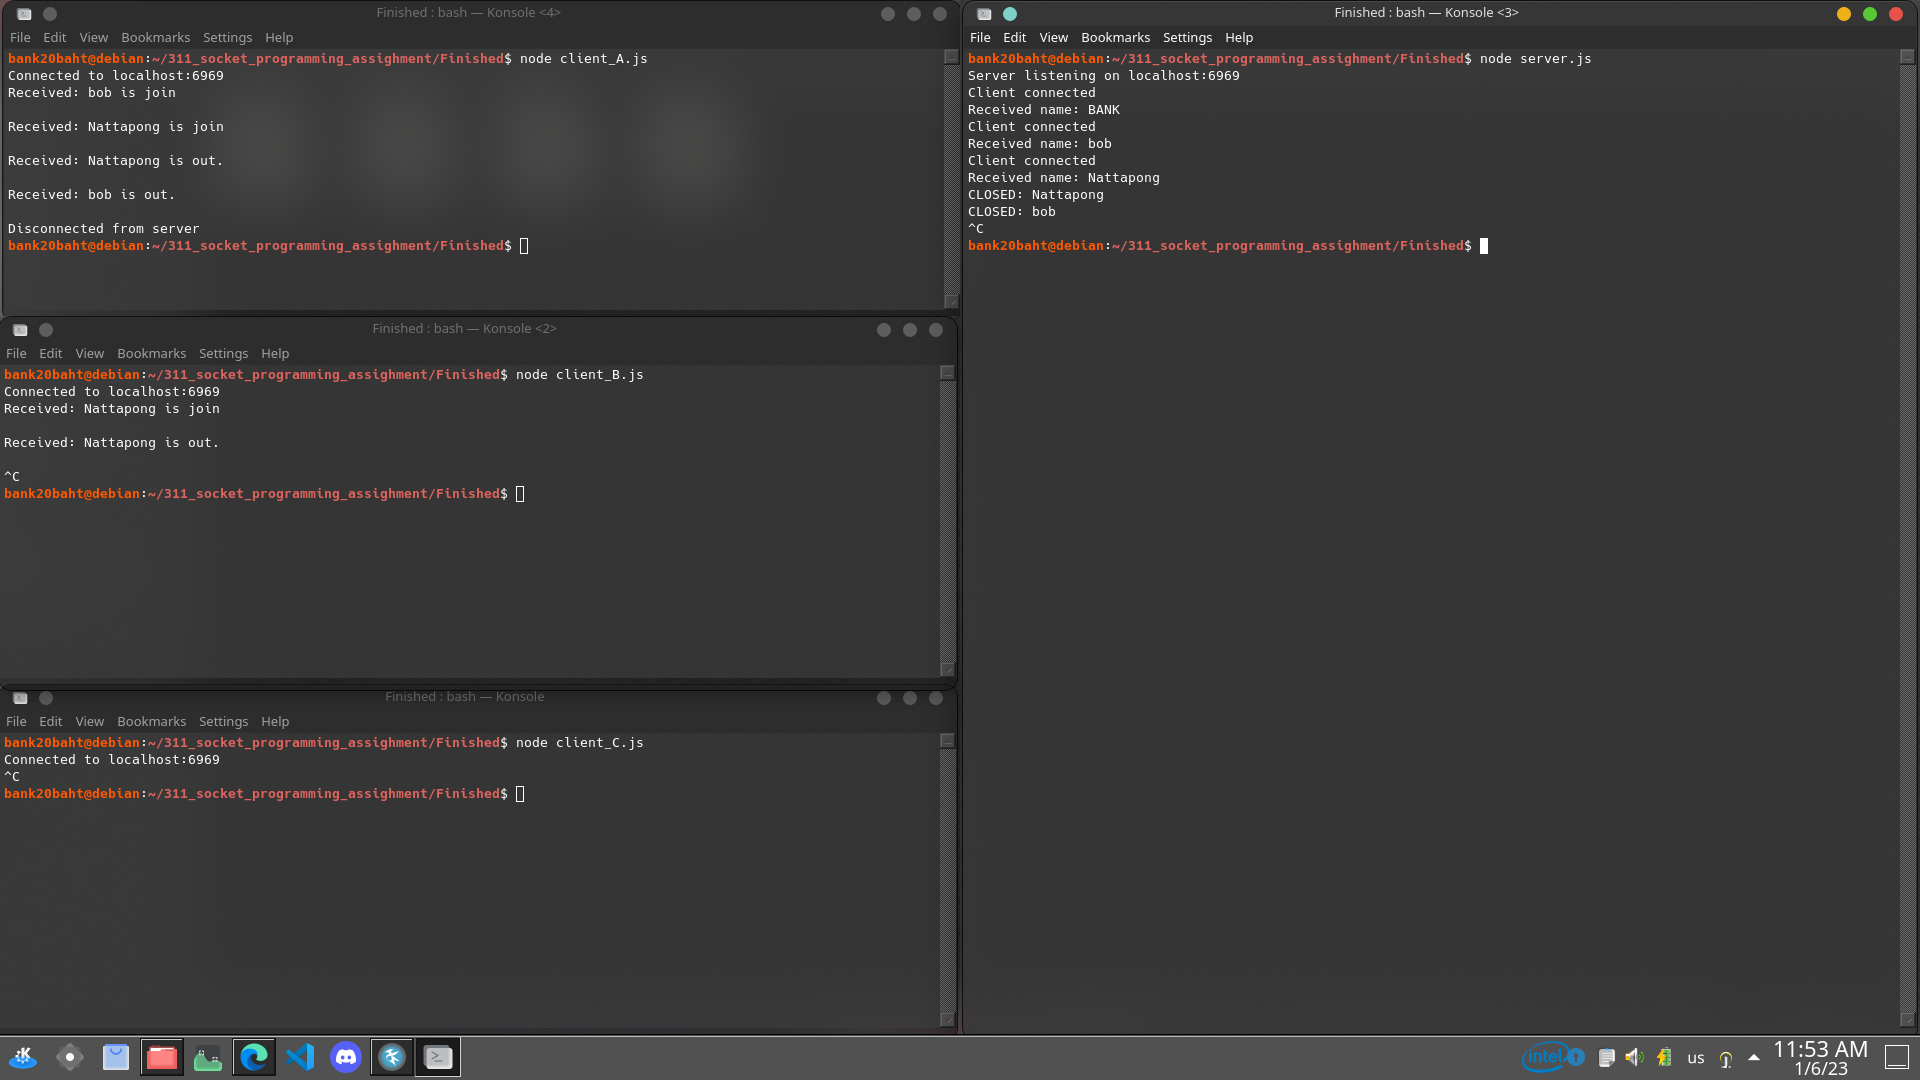This screenshot has width=1920, height=1080.
Task: Click the Klipper clipboard icon in the tray
Action: coord(1607,1057)
